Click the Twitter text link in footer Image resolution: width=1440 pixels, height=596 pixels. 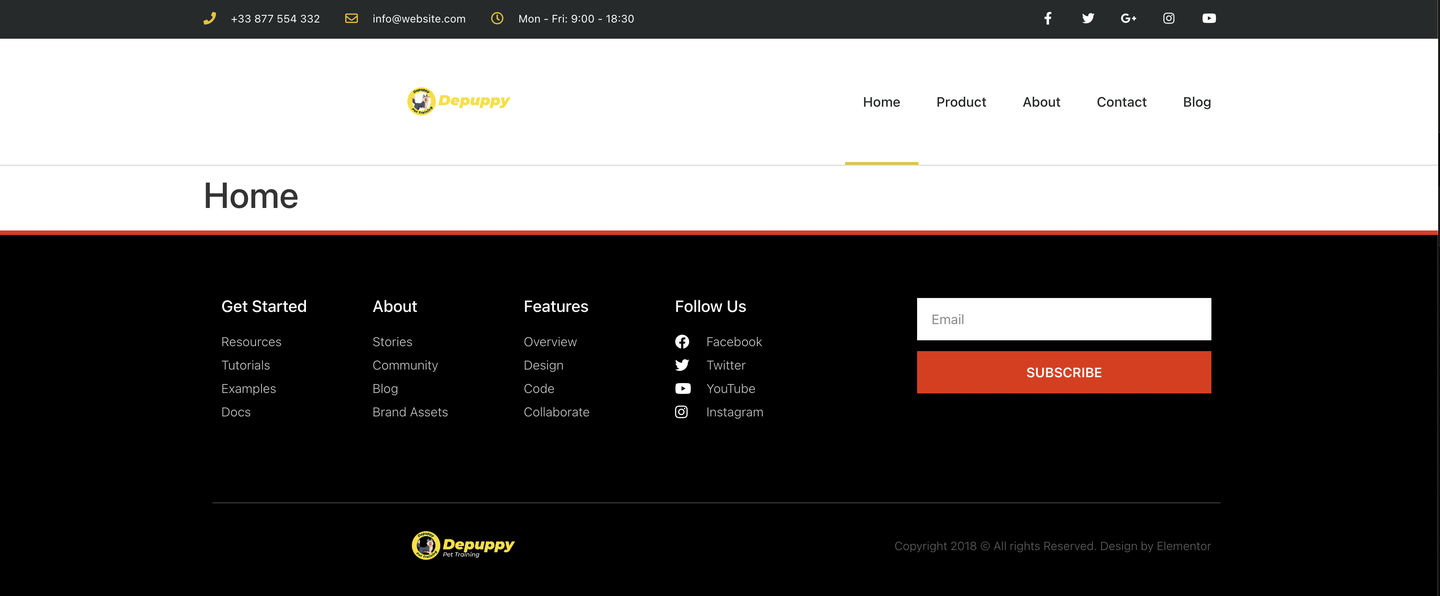click(x=726, y=365)
